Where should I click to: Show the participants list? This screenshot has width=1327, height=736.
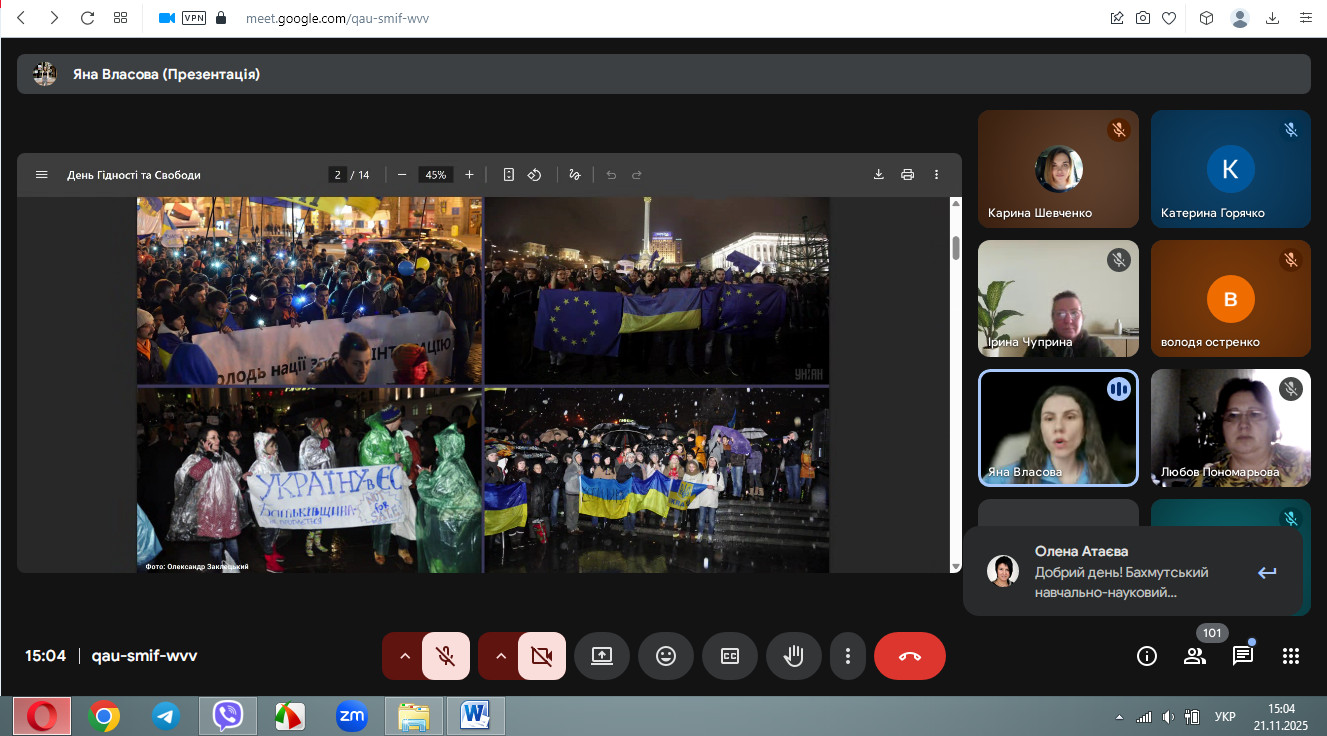tap(1194, 656)
